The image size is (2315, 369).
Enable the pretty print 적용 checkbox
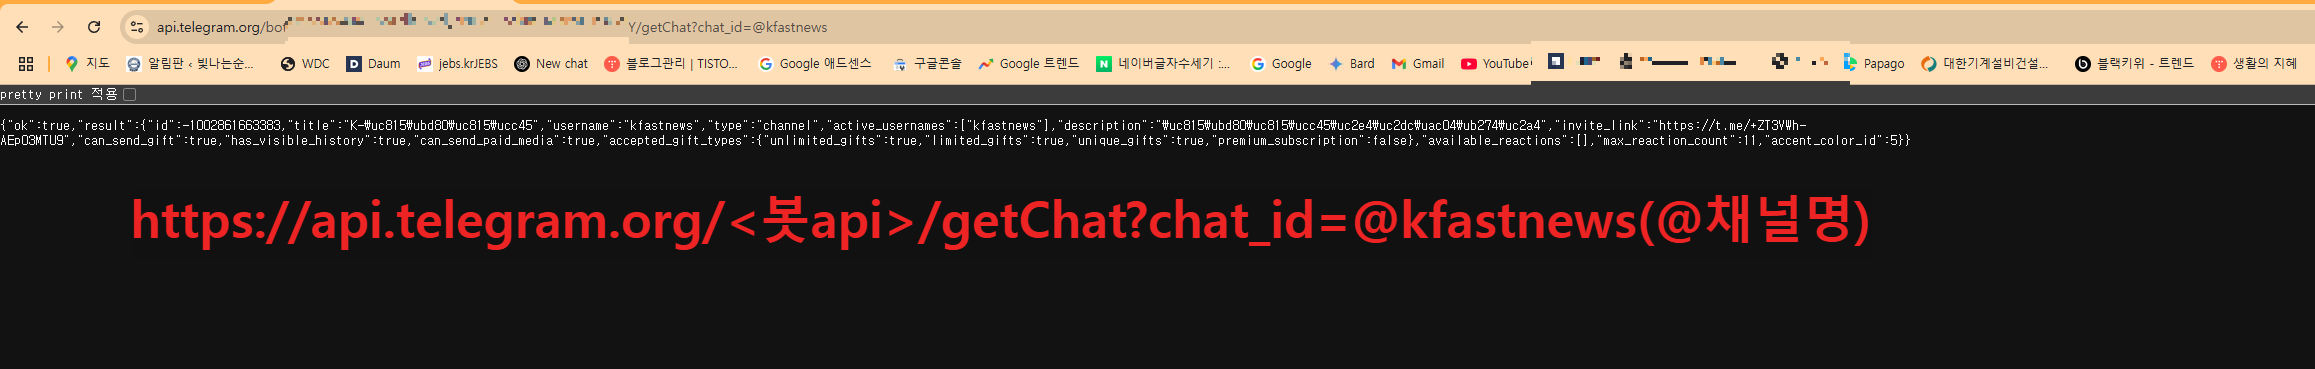point(129,94)
